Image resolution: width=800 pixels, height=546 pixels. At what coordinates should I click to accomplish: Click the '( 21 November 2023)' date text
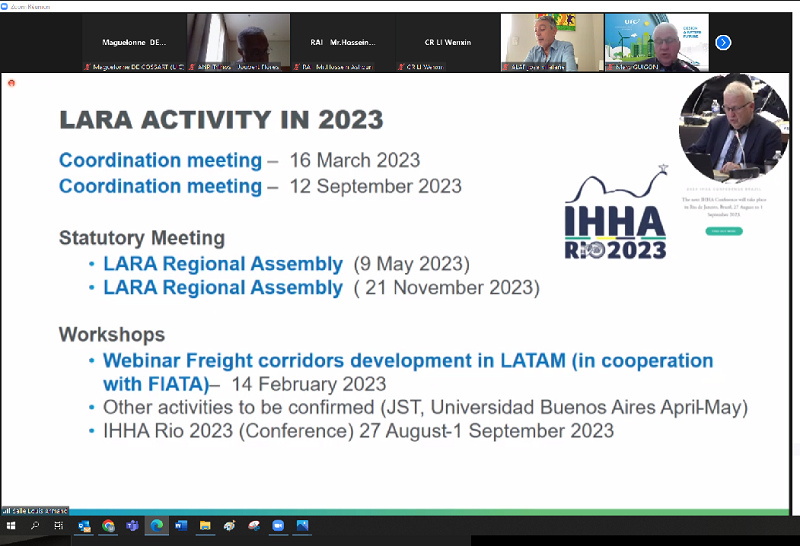tap(447, 288)
